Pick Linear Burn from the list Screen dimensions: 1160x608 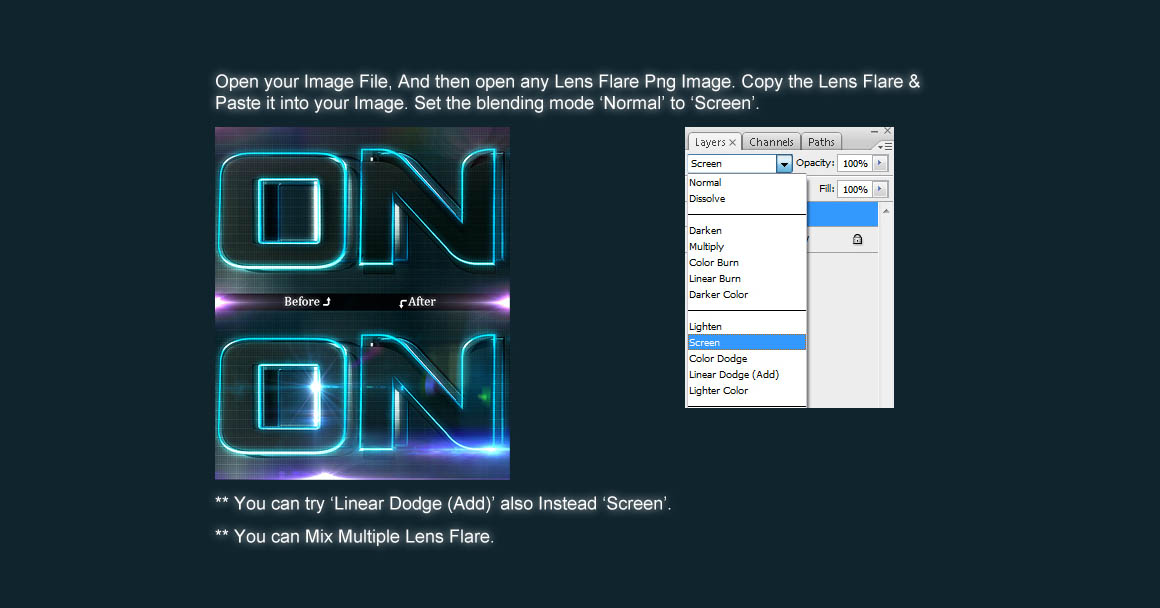click(x=715, y=279)
